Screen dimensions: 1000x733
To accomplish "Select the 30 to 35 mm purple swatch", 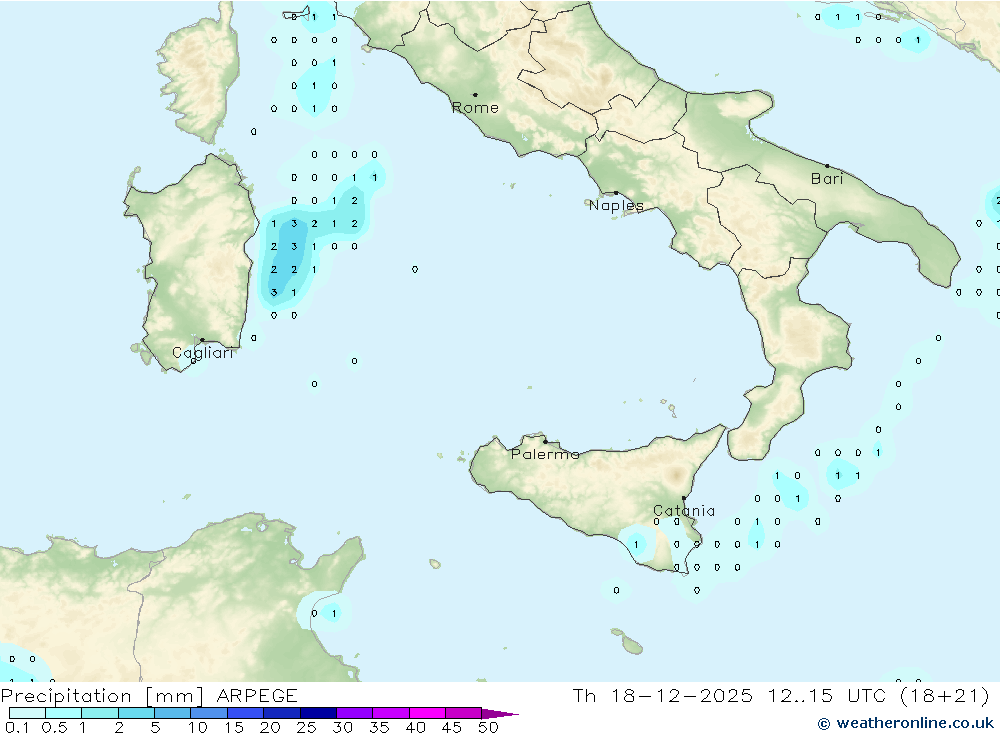I will 354,713.
